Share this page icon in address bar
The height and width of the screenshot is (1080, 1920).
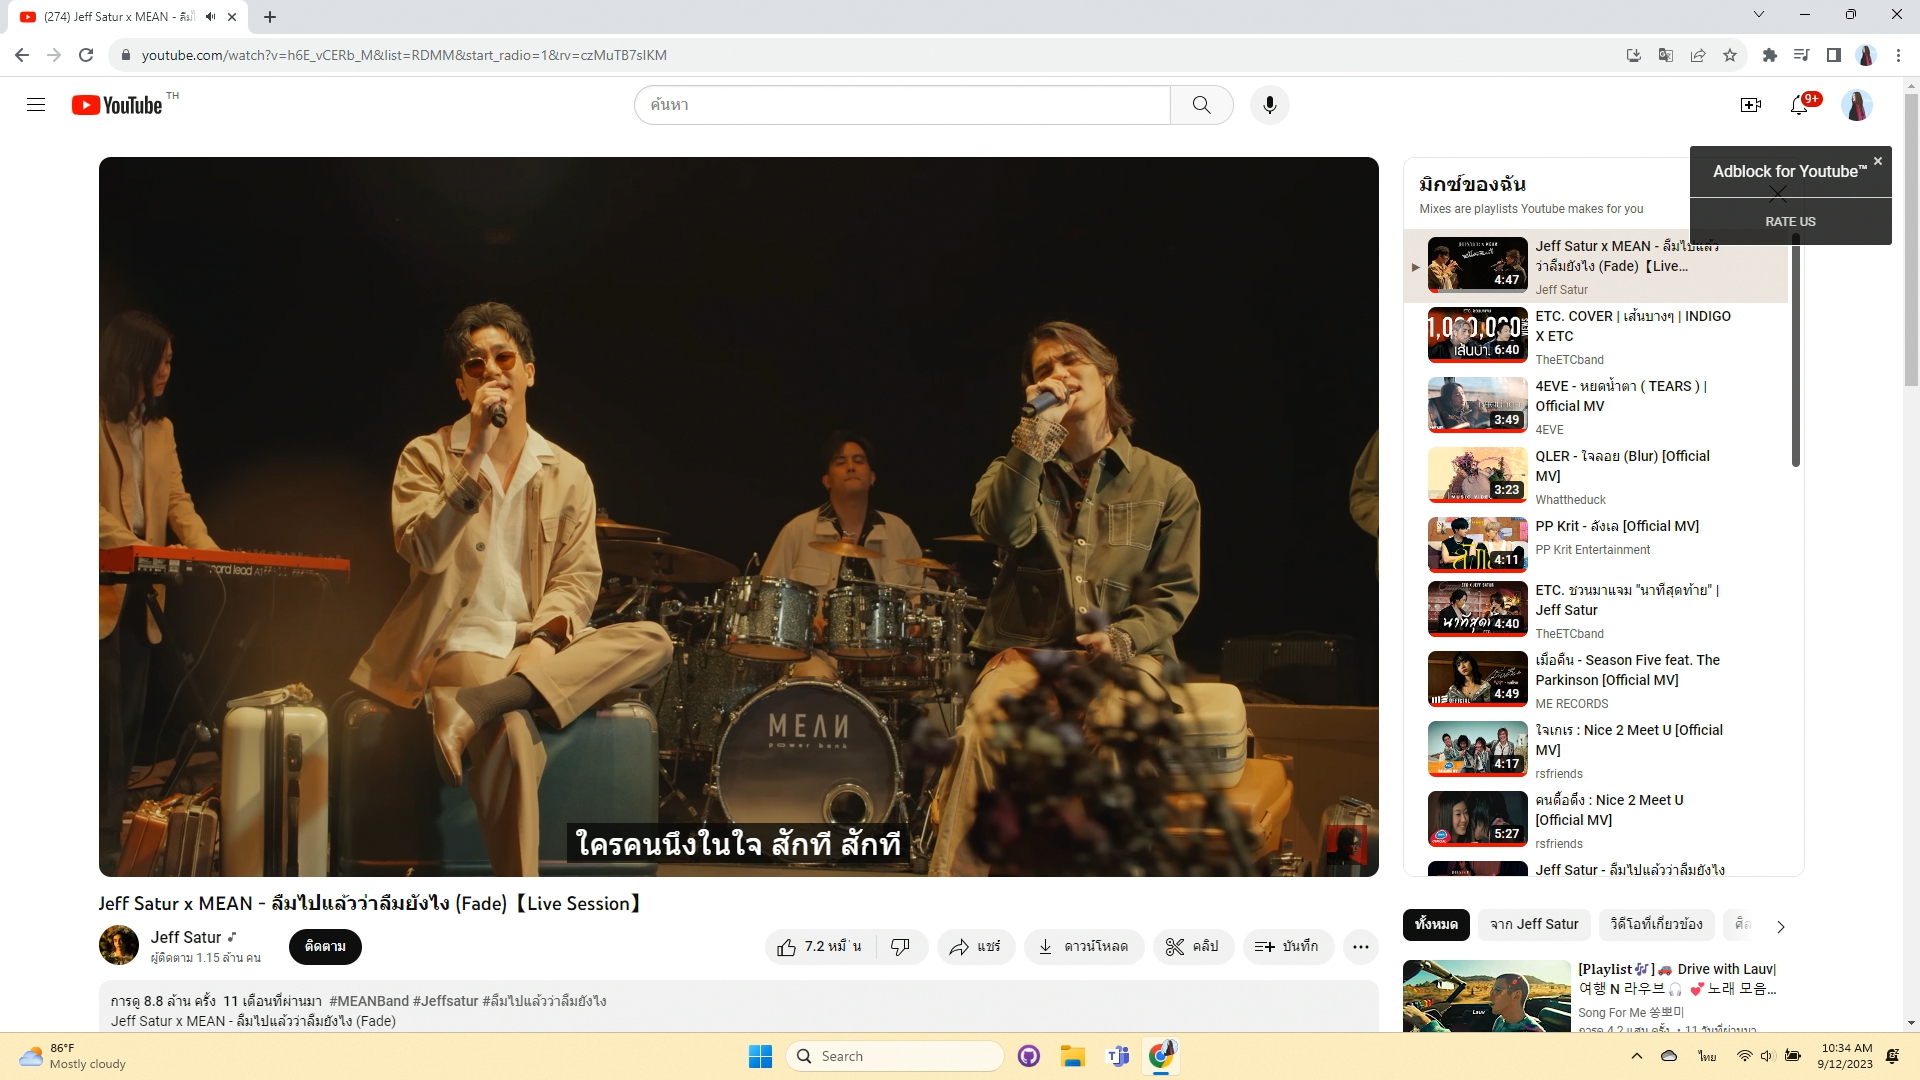click(1698, 55)
